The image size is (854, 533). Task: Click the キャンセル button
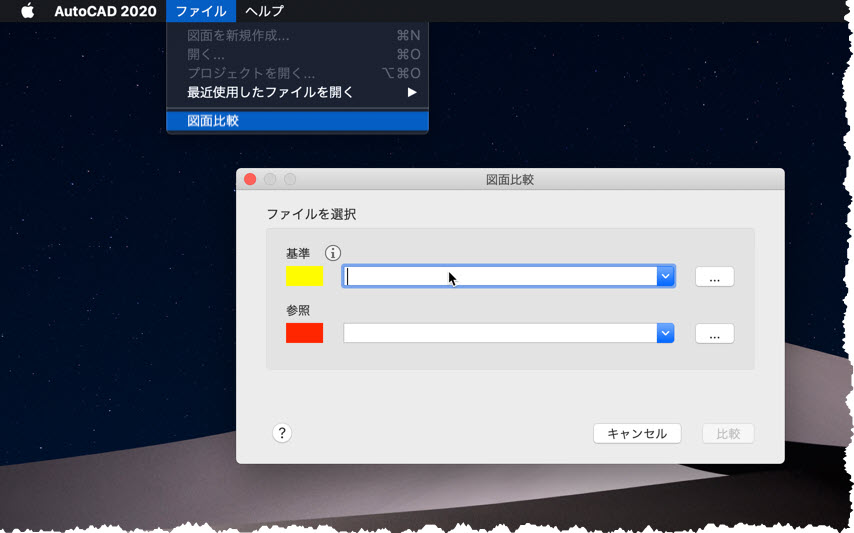(637, 434)
